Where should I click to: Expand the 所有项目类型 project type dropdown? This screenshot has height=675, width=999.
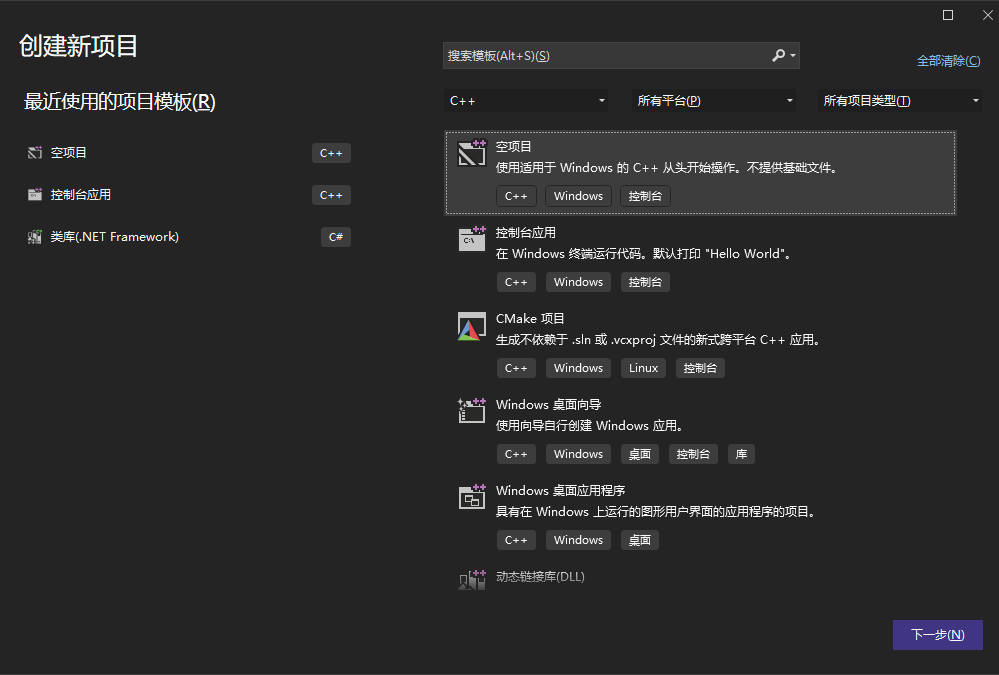(x=899, y=100)
